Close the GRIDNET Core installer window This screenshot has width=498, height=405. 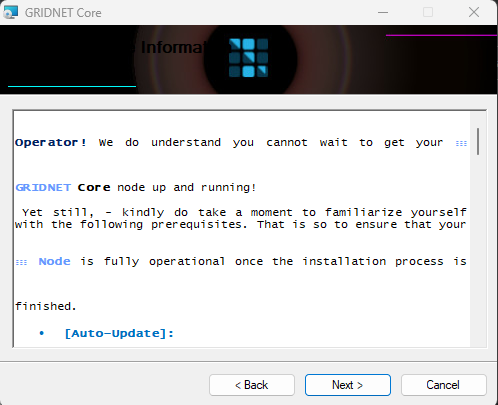click(x=474, y=13)
